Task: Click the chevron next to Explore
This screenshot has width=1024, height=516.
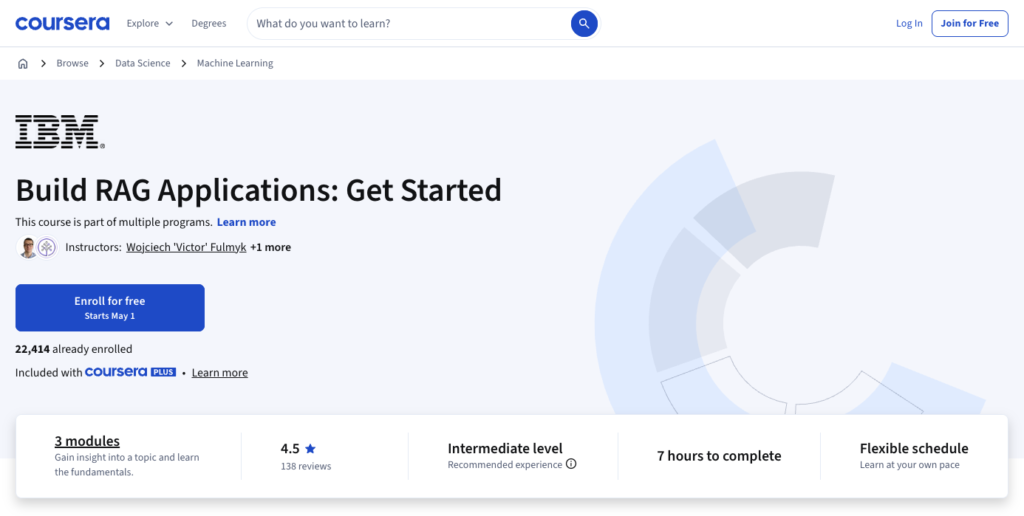Action: tap(169, 24)
